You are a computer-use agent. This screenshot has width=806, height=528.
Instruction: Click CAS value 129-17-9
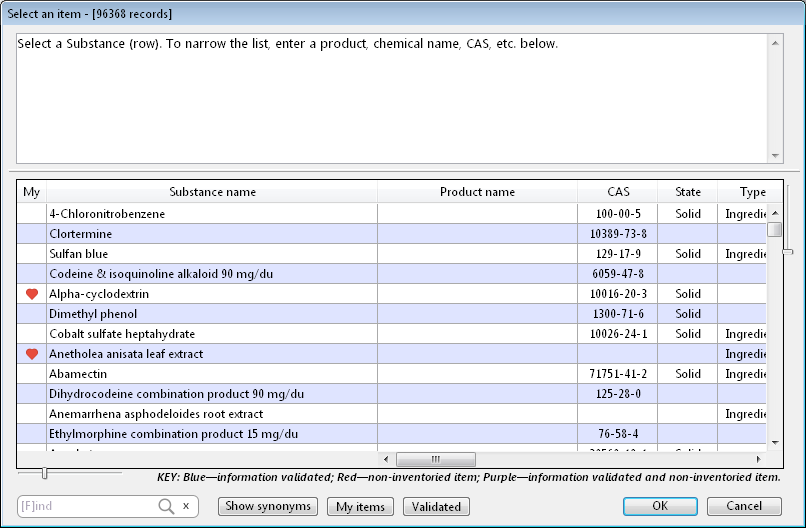tap(618, 254)
